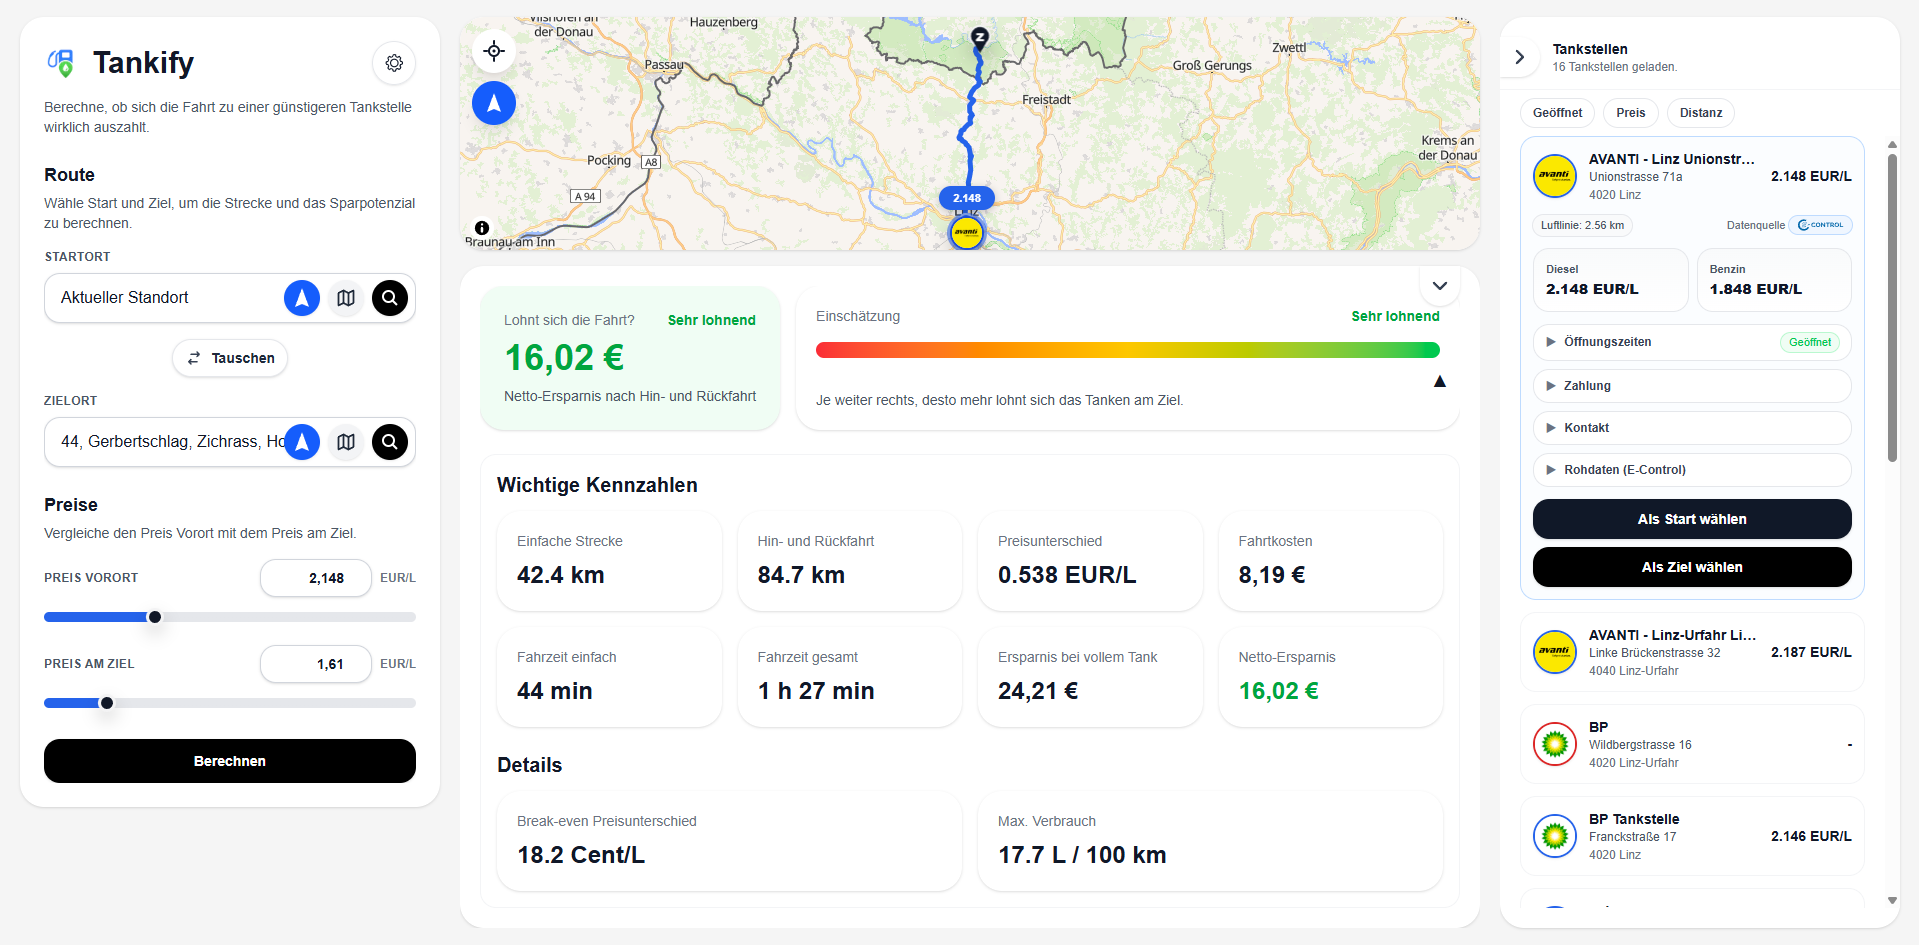Click Max. Verbrauch 17.7 L / 100 km
The height and width of the screenshot is (945, 1919).
[1210, 841]
